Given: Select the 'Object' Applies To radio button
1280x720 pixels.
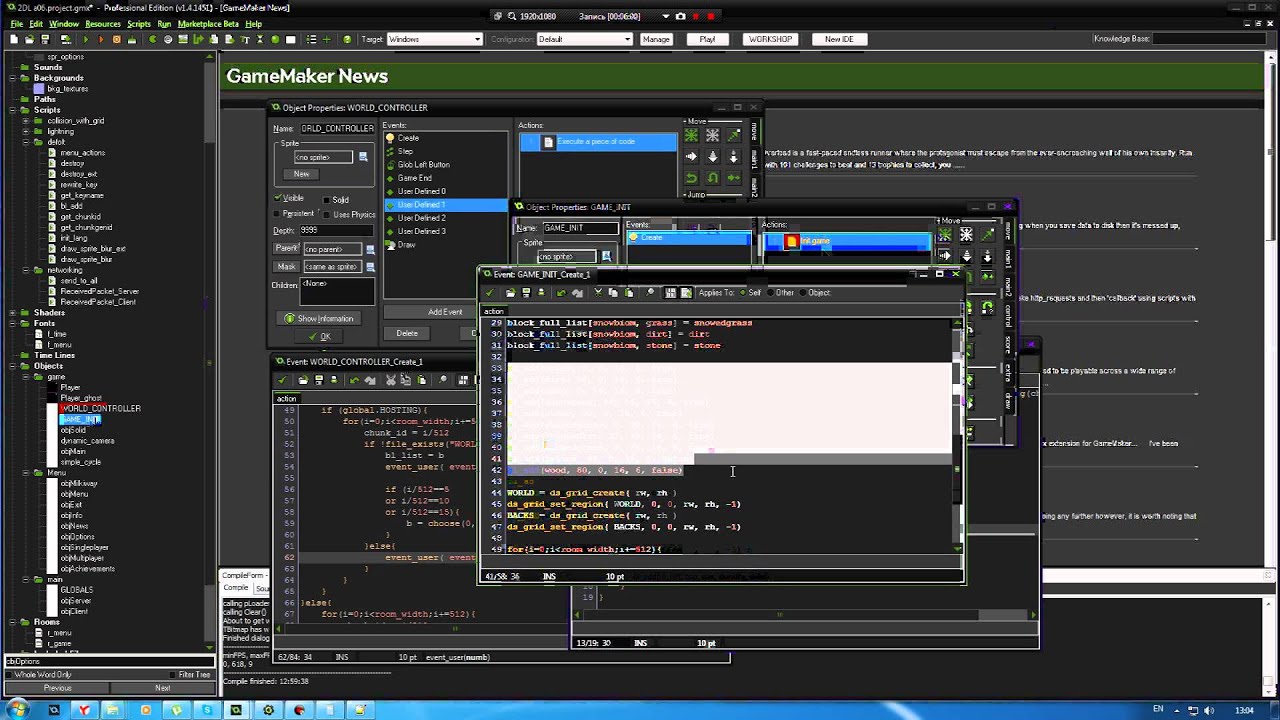Looking at the screenshot, I should pyautogui.click(x=803, y=292).
